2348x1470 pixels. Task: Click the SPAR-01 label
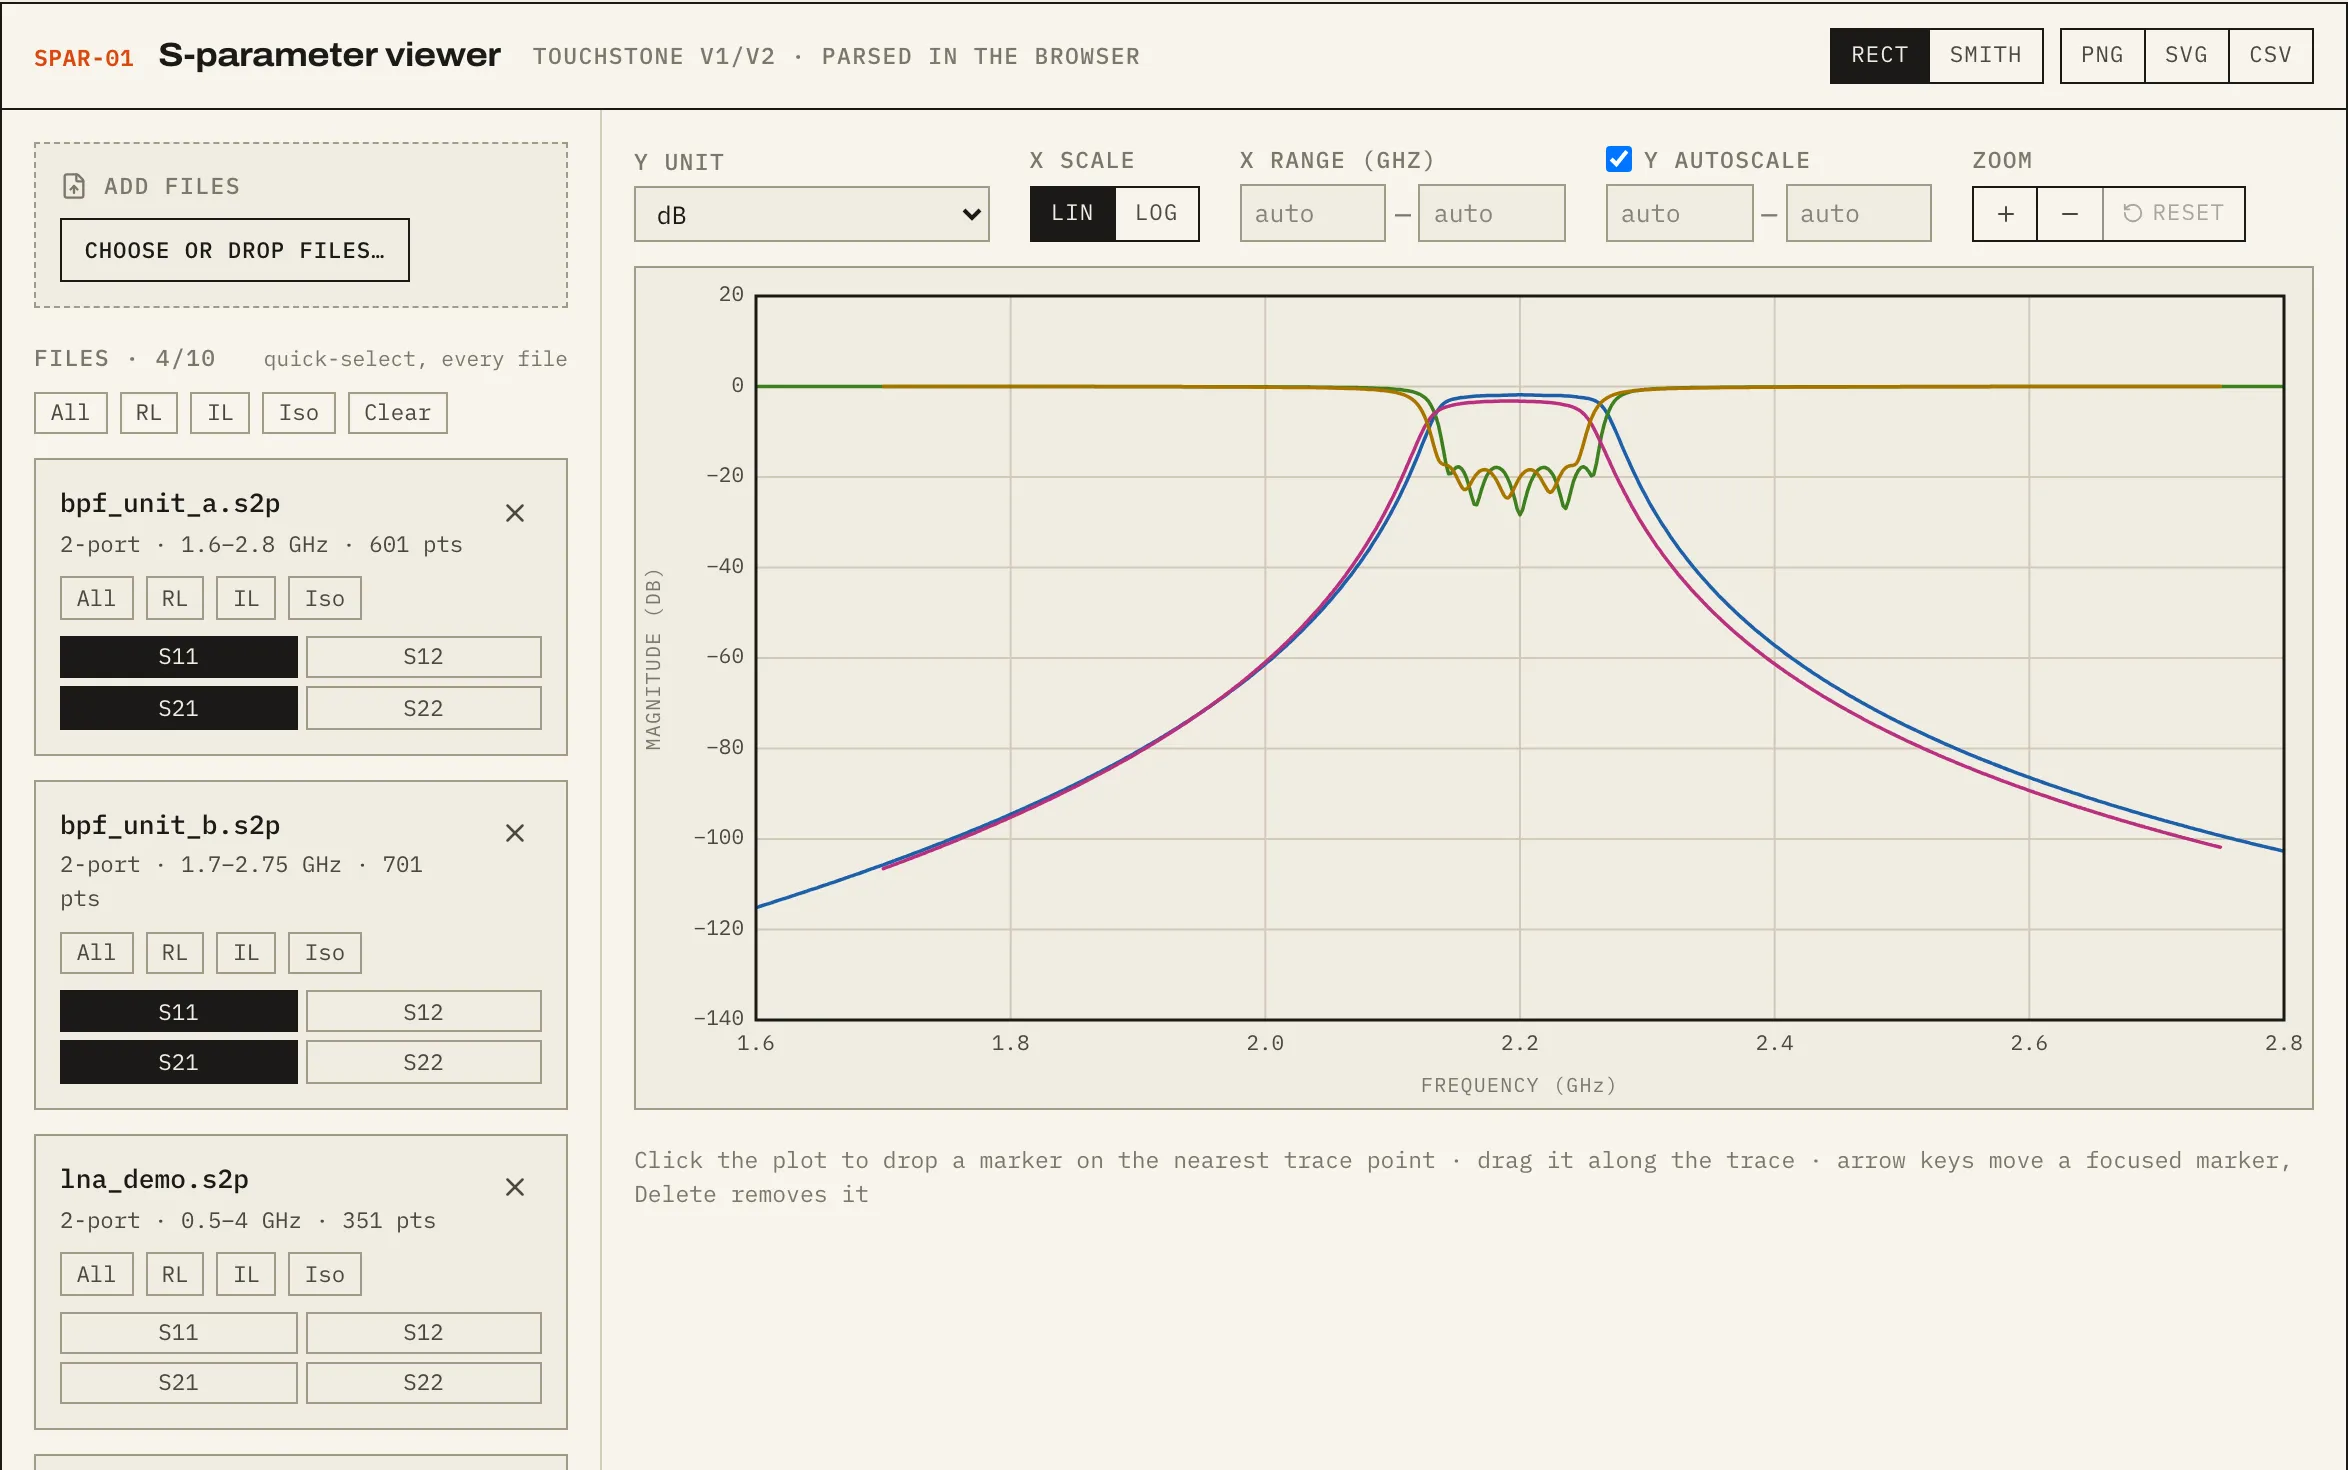pos(84,58)
